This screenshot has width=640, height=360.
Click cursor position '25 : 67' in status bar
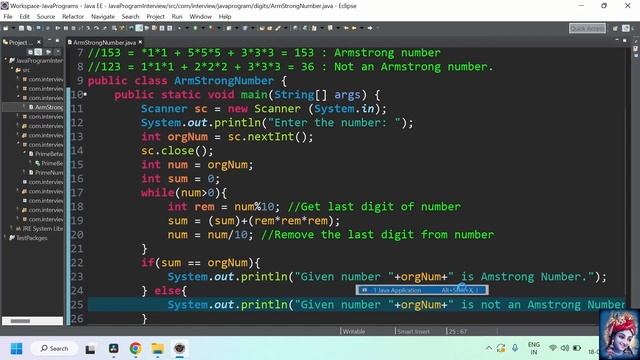pyautogui.click(x=458, y=331)
